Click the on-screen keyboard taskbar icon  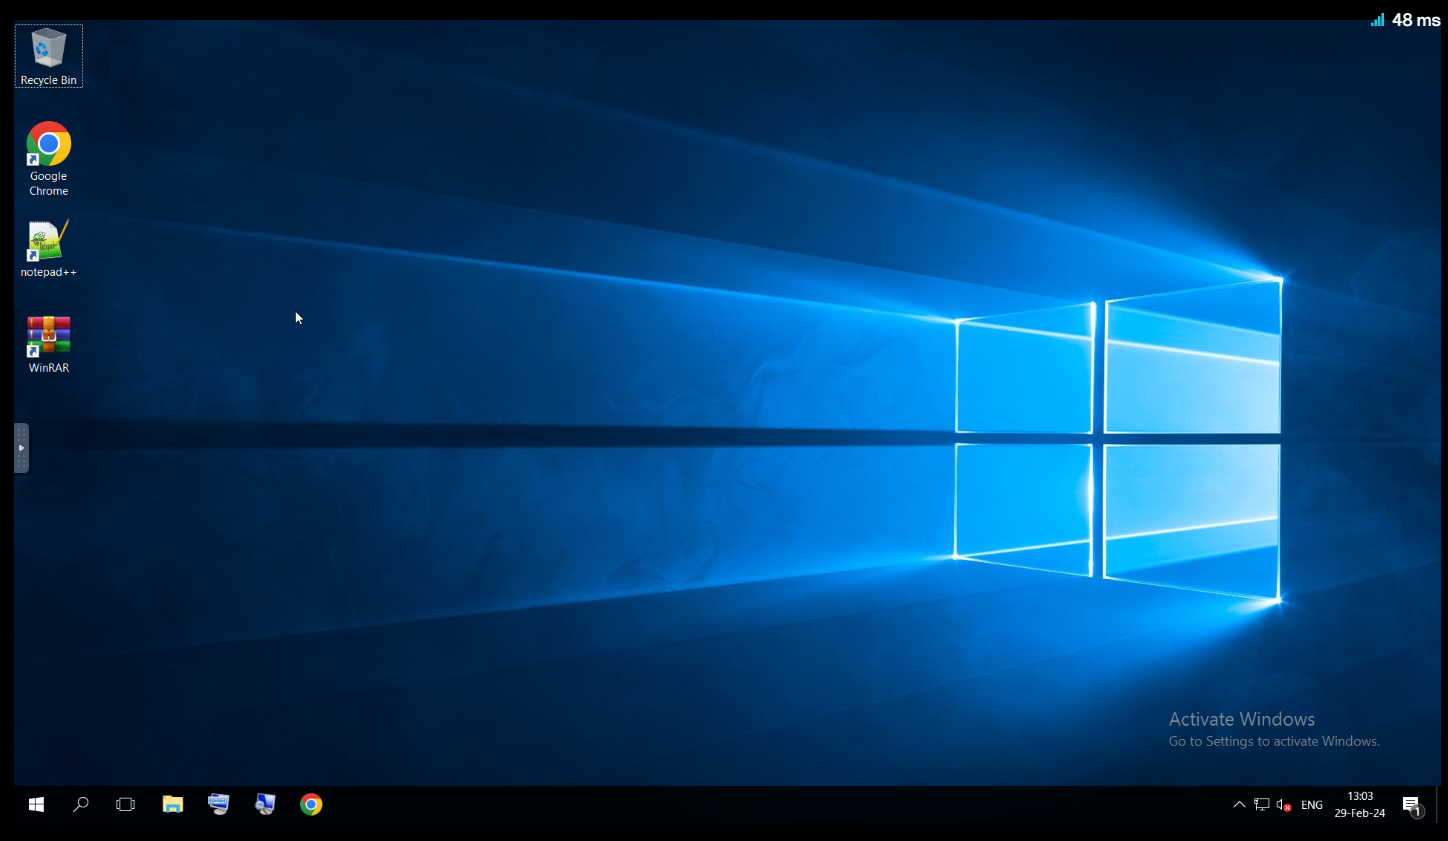tap(219, 804)
